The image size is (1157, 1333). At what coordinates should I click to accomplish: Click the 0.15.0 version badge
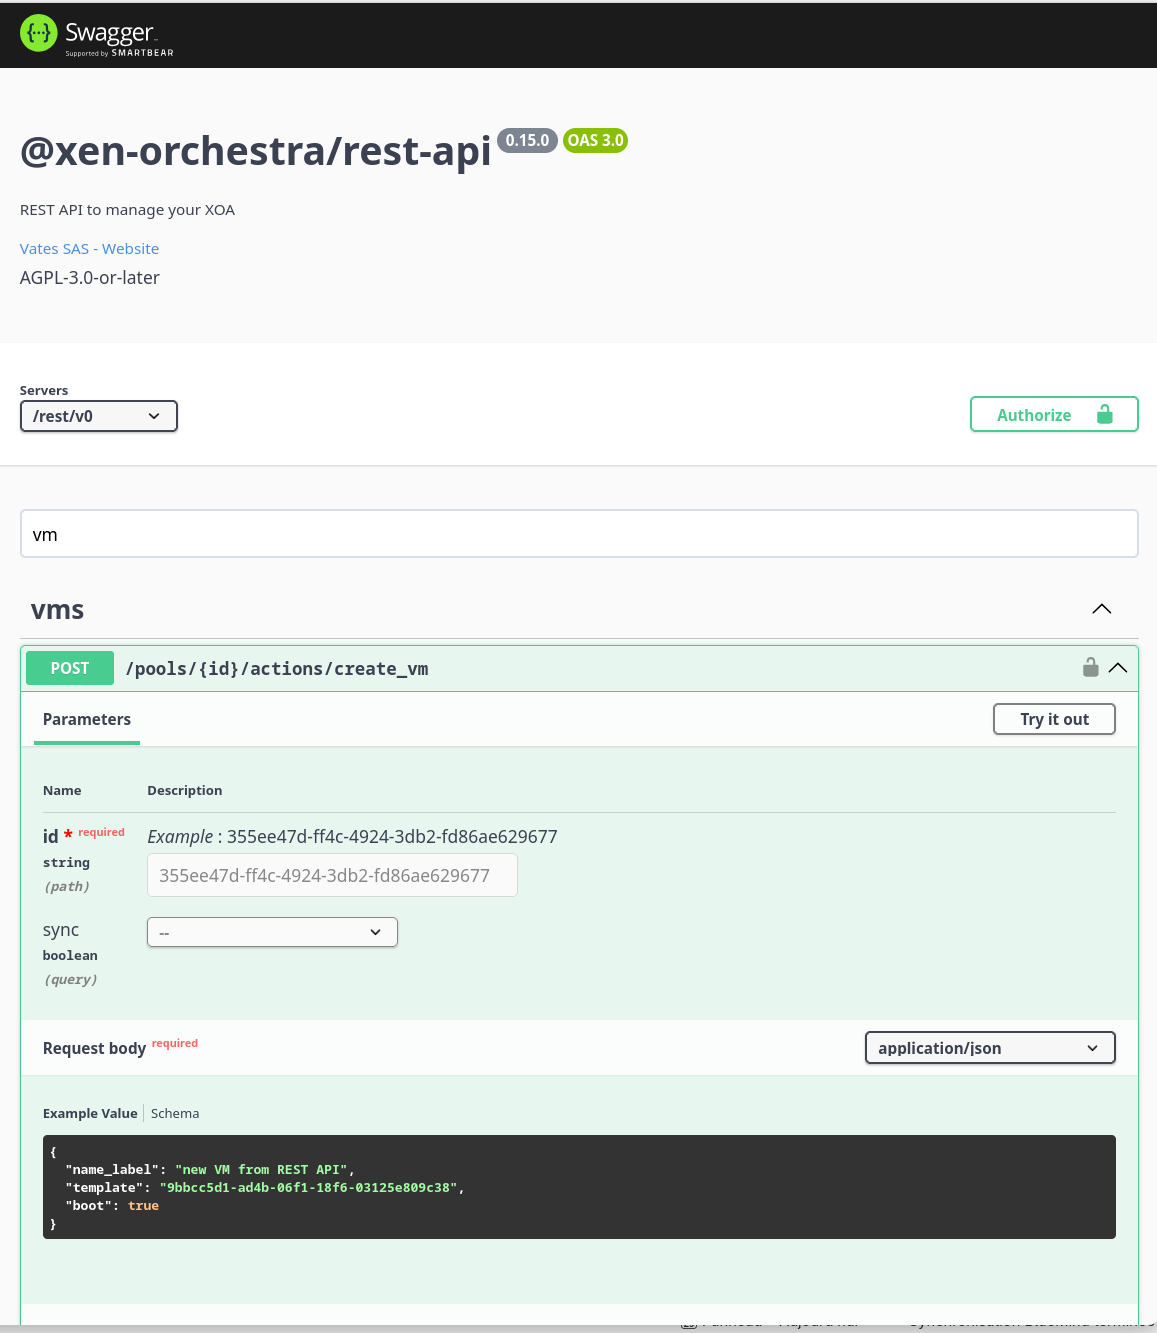(527, 140)
